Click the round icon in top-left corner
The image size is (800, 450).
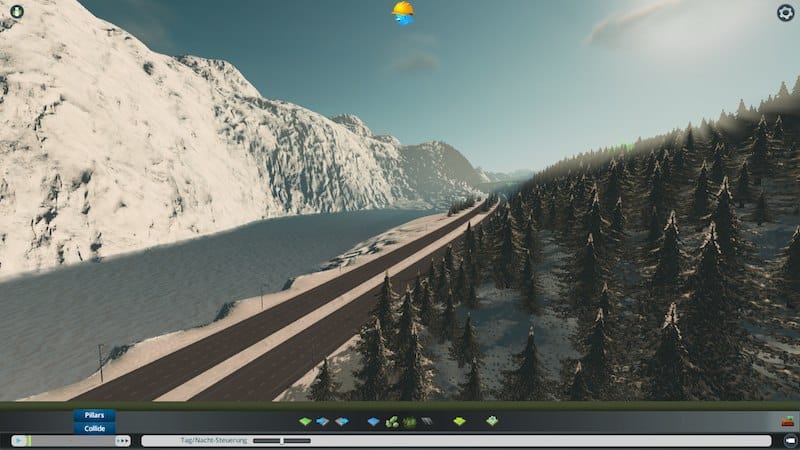[x=17, y=12]
